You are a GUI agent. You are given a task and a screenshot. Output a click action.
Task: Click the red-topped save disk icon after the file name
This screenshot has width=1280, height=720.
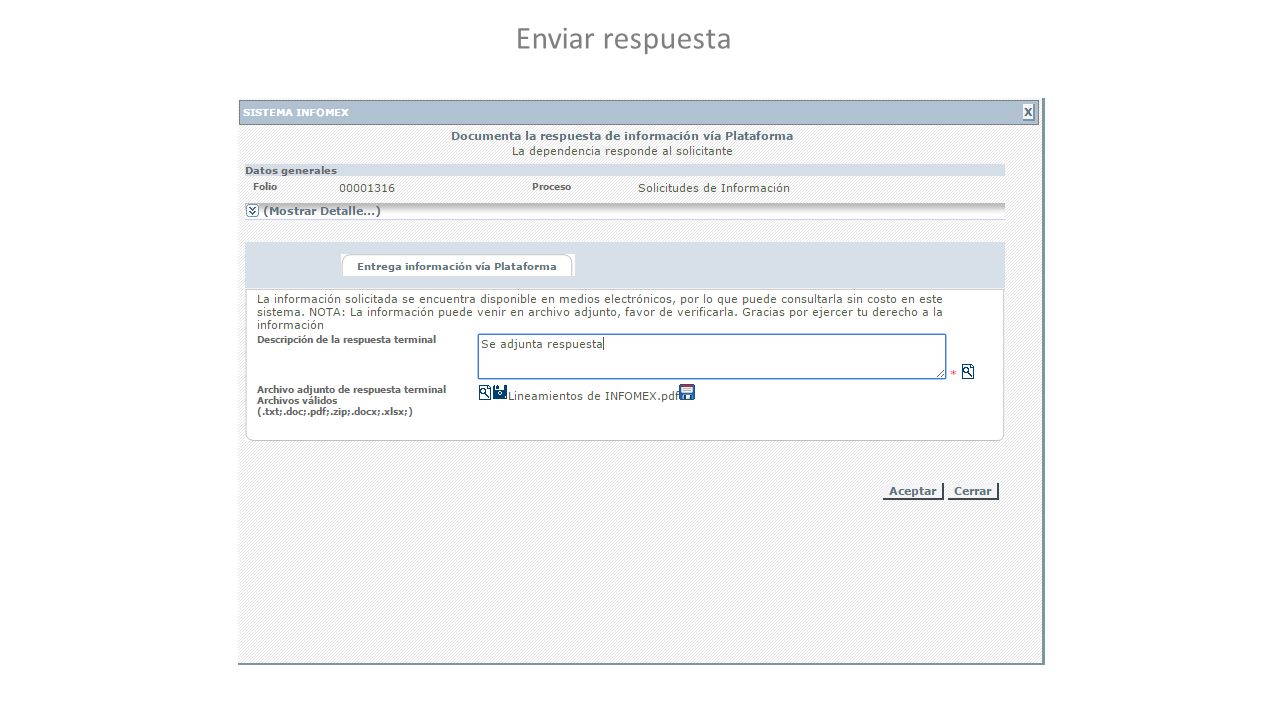[687, 392]
